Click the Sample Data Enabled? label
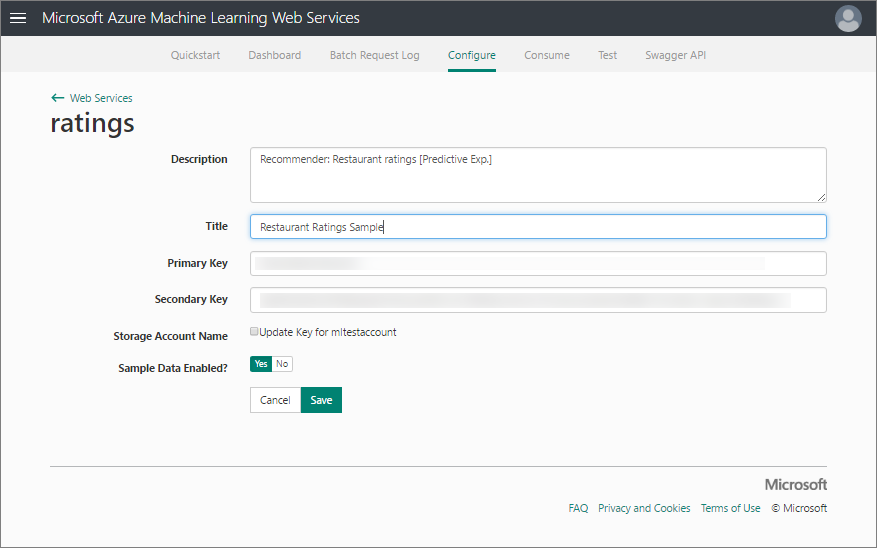 [x=173, y=368]
